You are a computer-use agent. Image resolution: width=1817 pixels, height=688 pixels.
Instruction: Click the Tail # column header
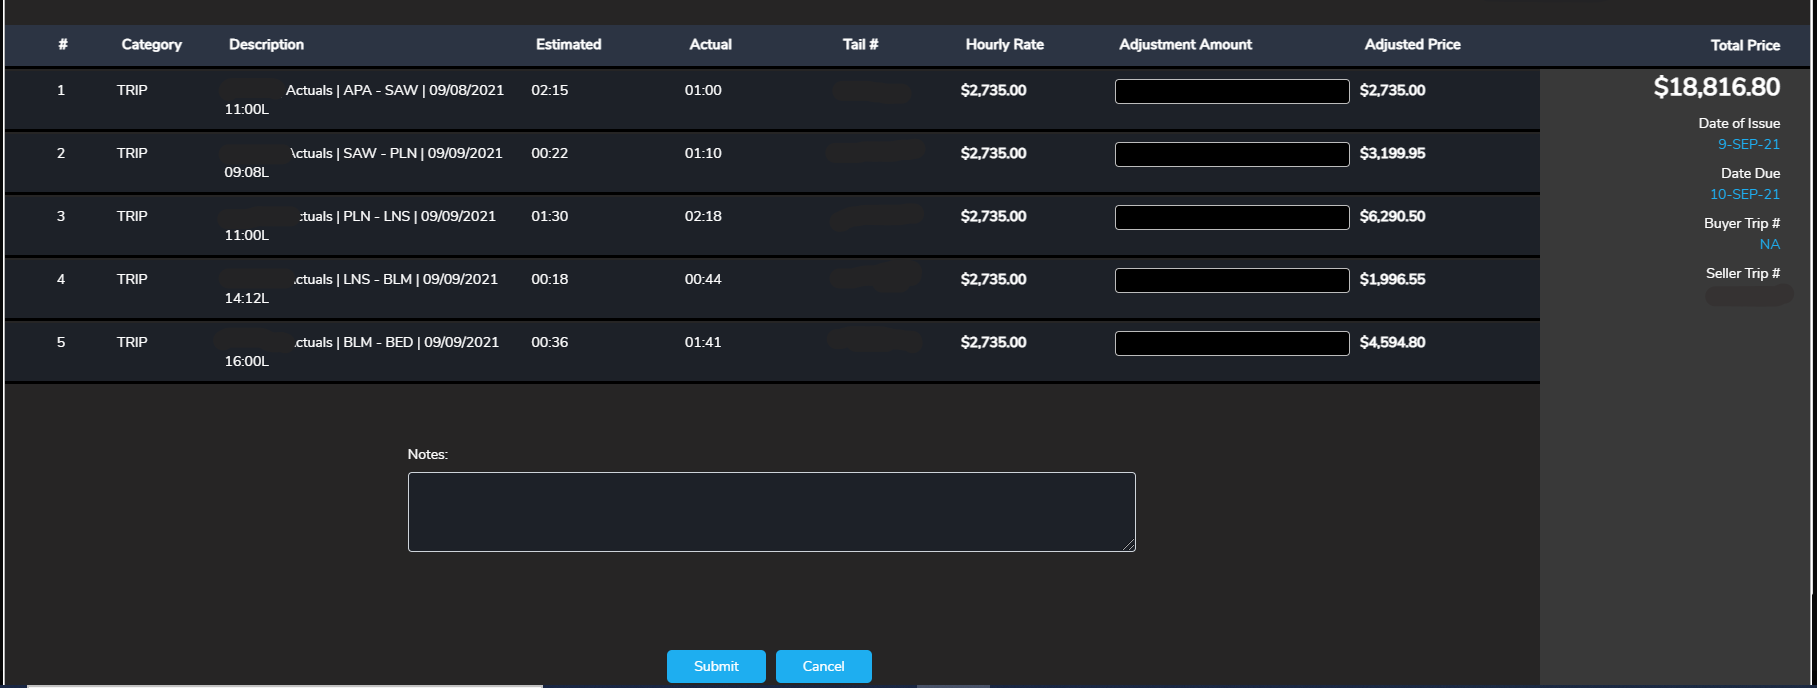[860, 44]
